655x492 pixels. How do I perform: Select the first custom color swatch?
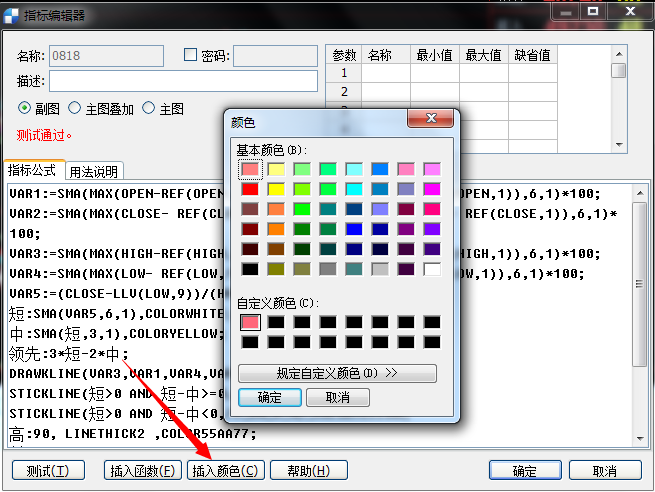coord(250,322)
